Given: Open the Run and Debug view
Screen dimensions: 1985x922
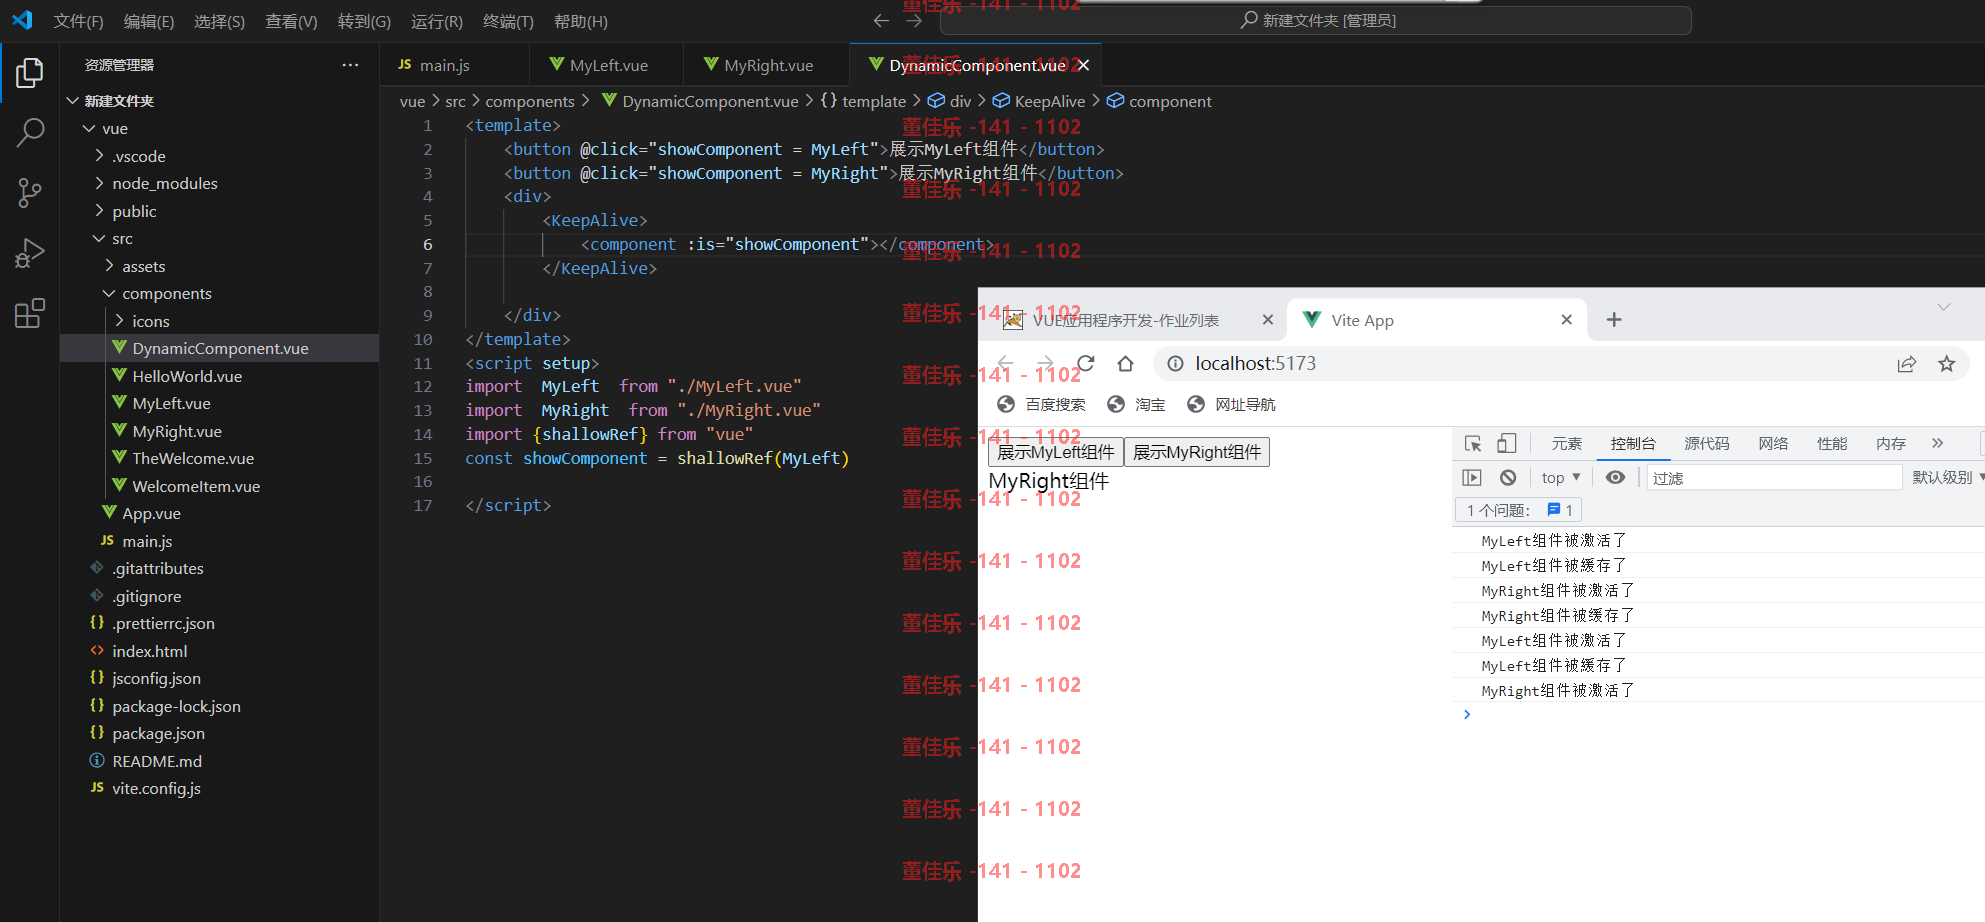Looking at the screenshot, I should (30, 253).
